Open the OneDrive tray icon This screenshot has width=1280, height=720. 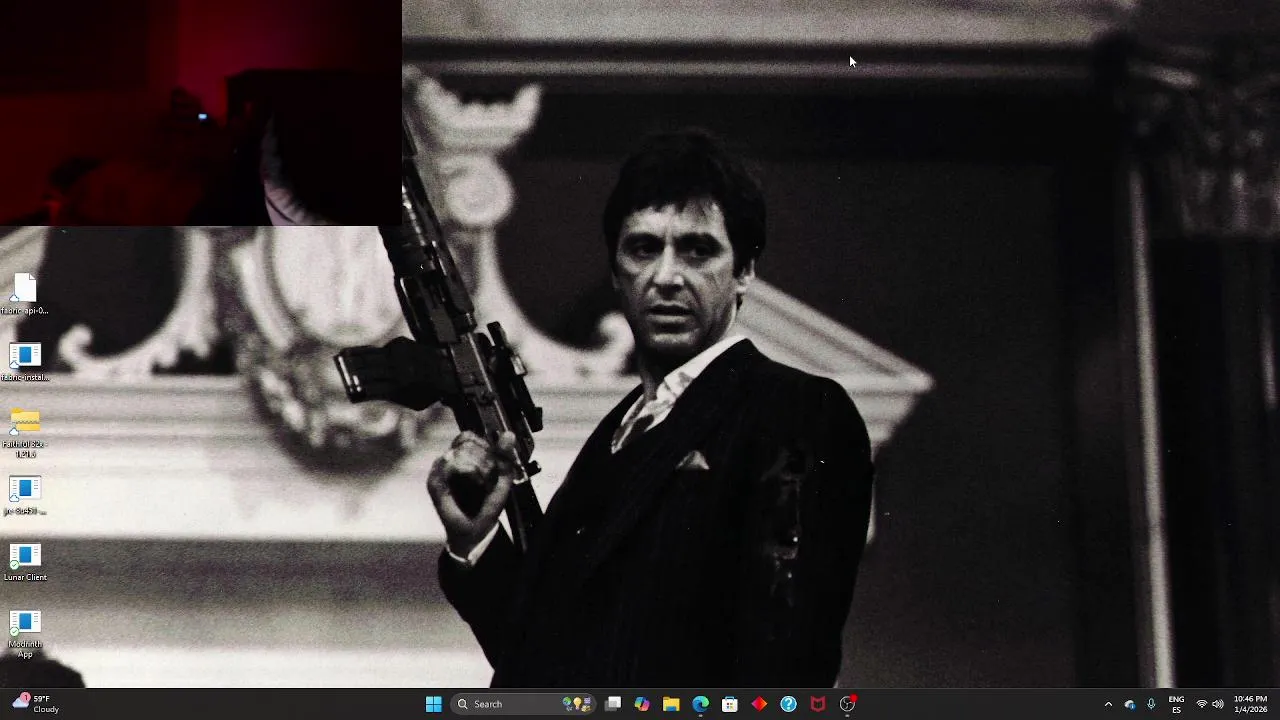coord(1130,704)
